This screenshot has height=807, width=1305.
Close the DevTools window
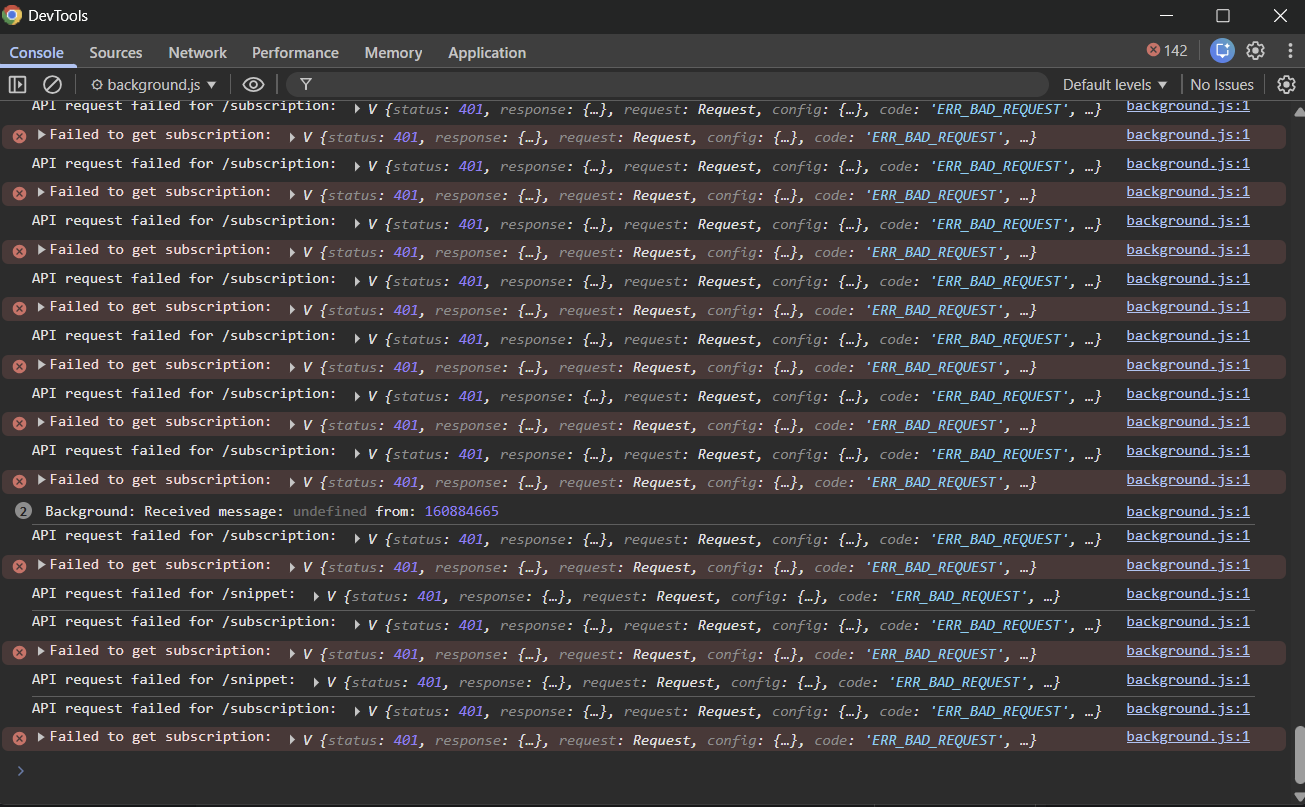pyautogui.click(x=1280, y=15)
